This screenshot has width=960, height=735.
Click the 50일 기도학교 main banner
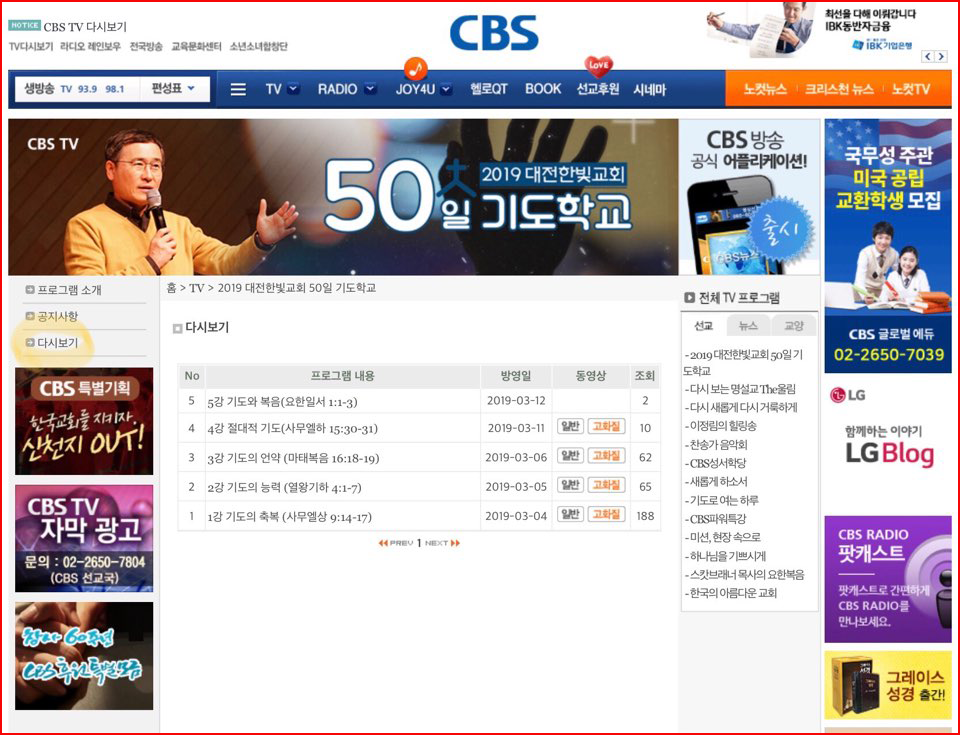click(343, 197)
